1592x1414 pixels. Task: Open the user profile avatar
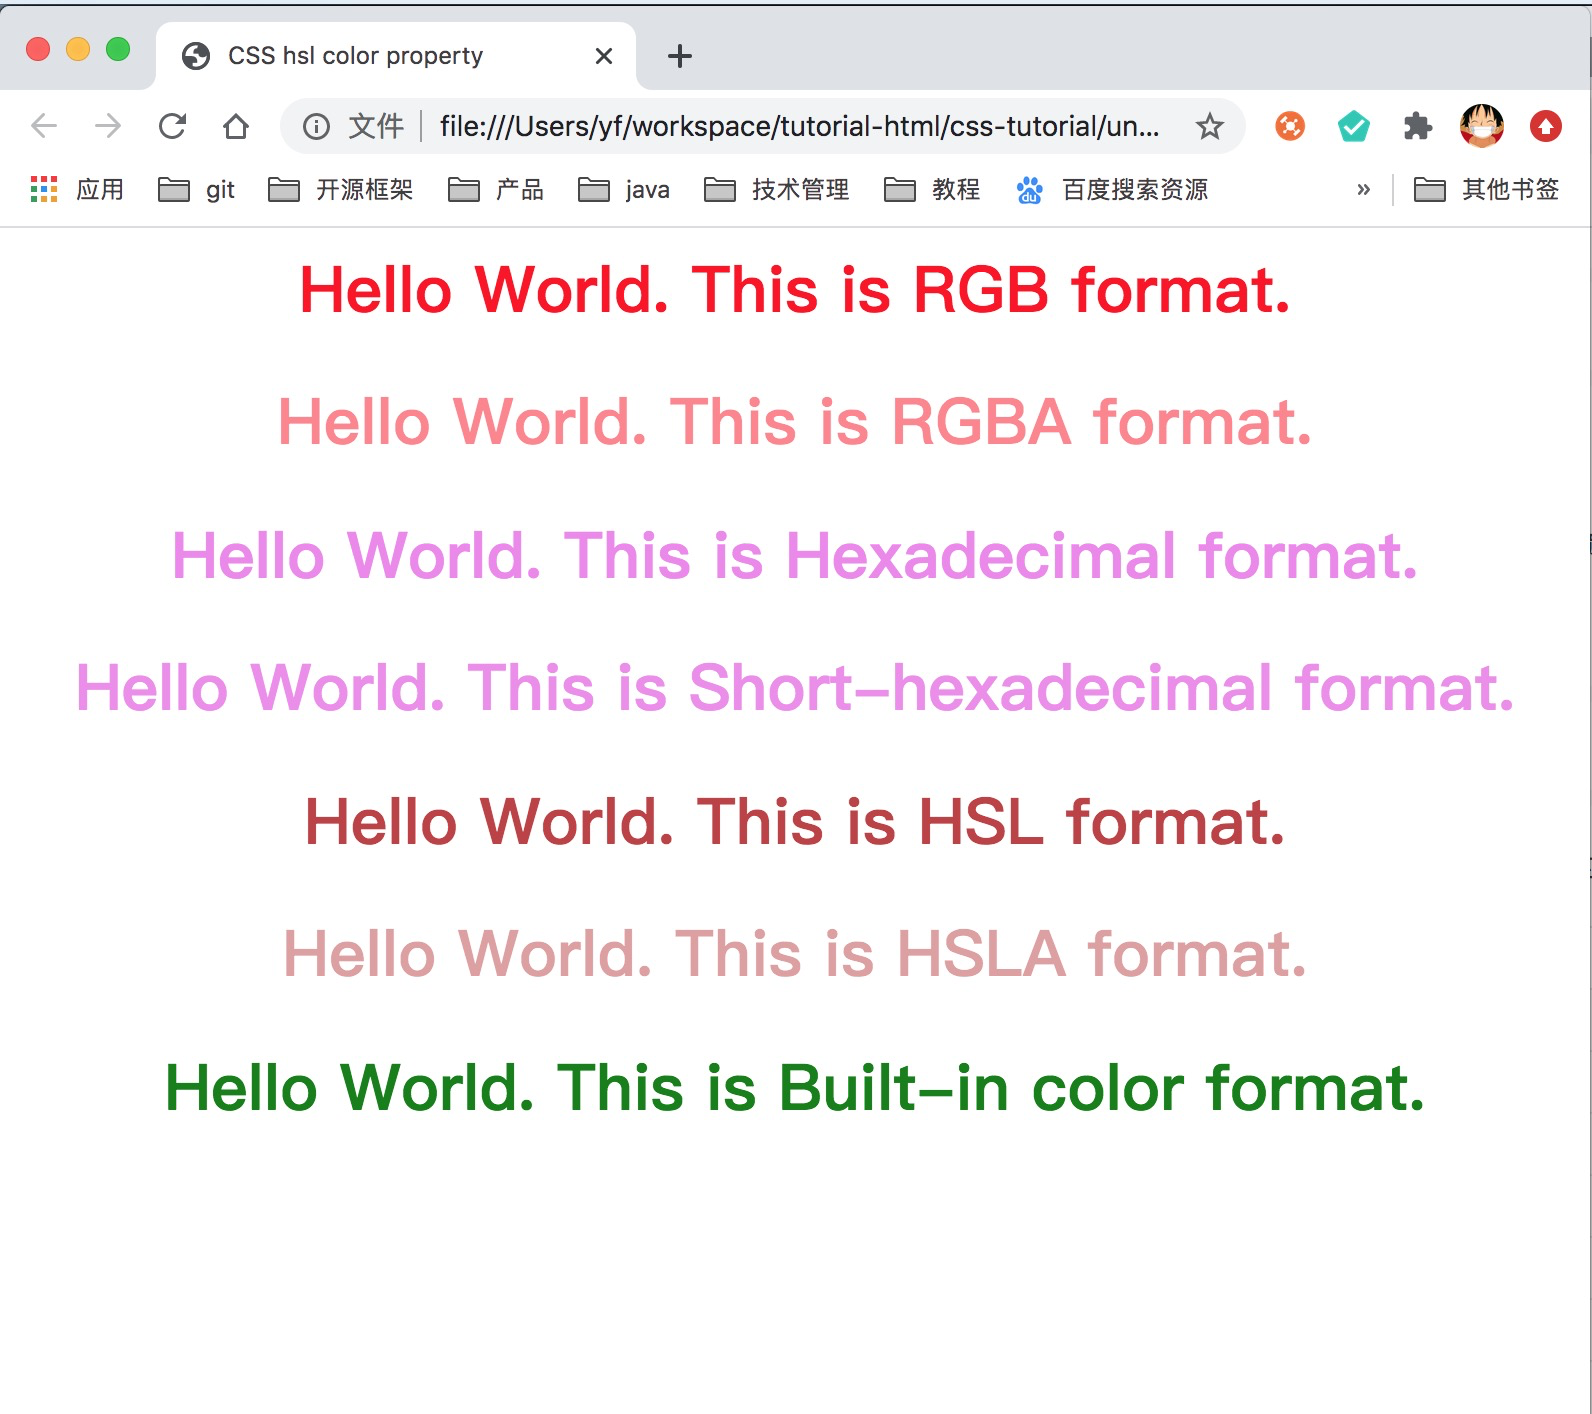point(1481,126)
